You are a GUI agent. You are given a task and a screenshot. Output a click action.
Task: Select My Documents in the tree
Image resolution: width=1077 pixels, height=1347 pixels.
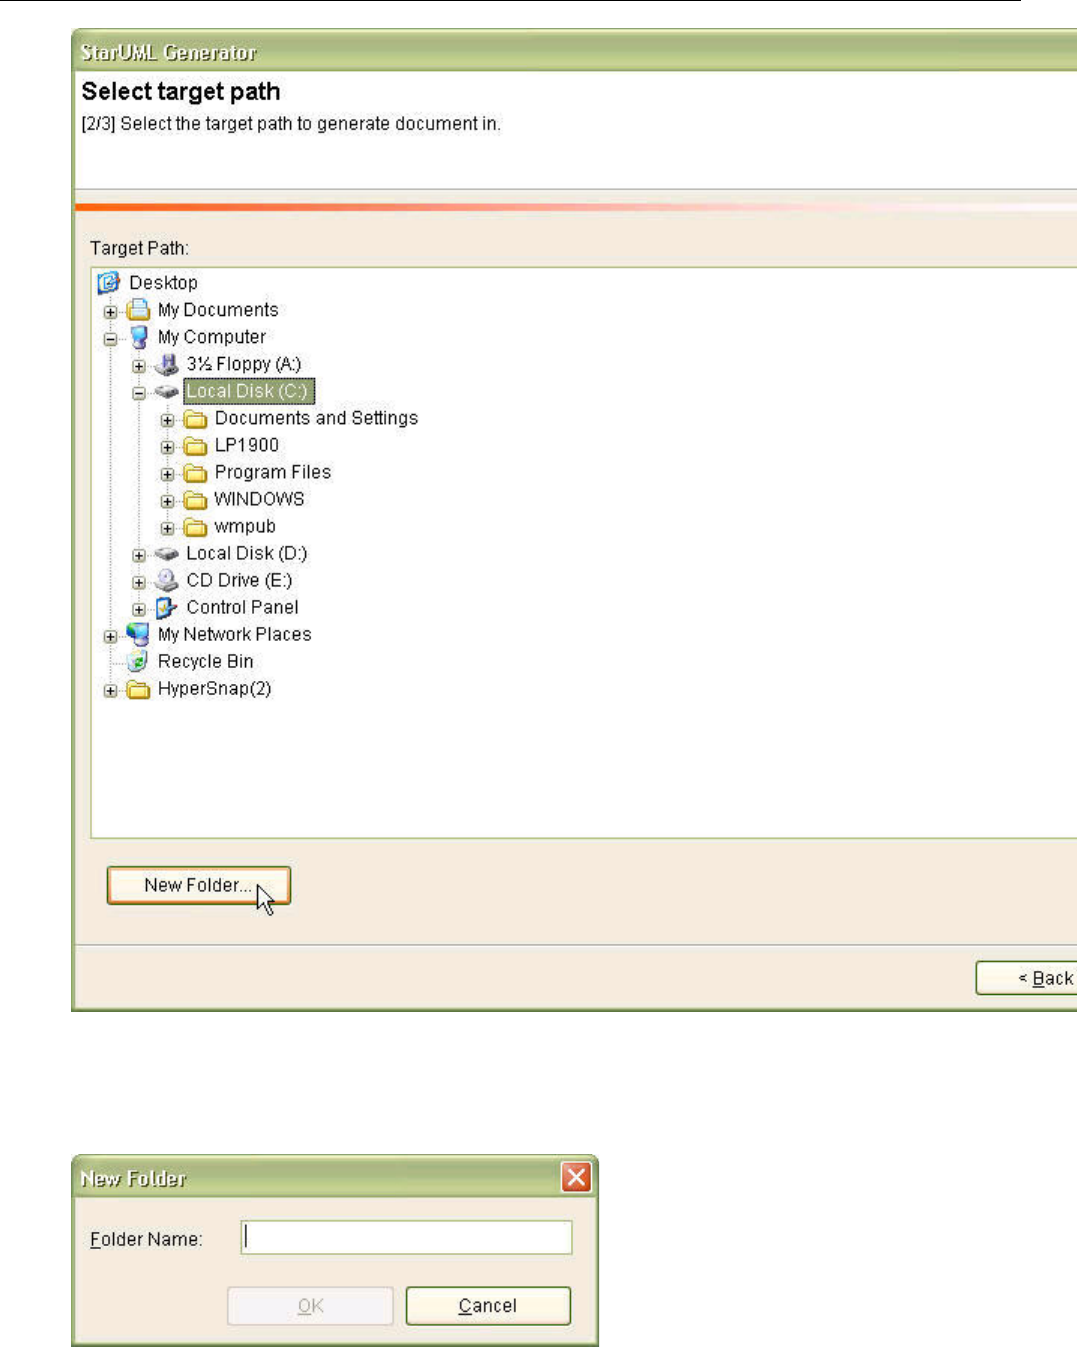tap(218, 310)
